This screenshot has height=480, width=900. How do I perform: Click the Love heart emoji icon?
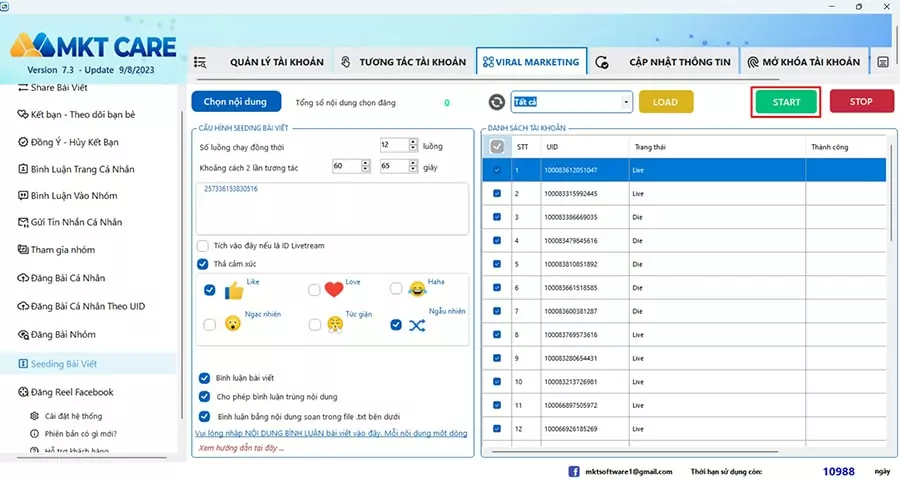pyautogui.click(x=333, y=289)
